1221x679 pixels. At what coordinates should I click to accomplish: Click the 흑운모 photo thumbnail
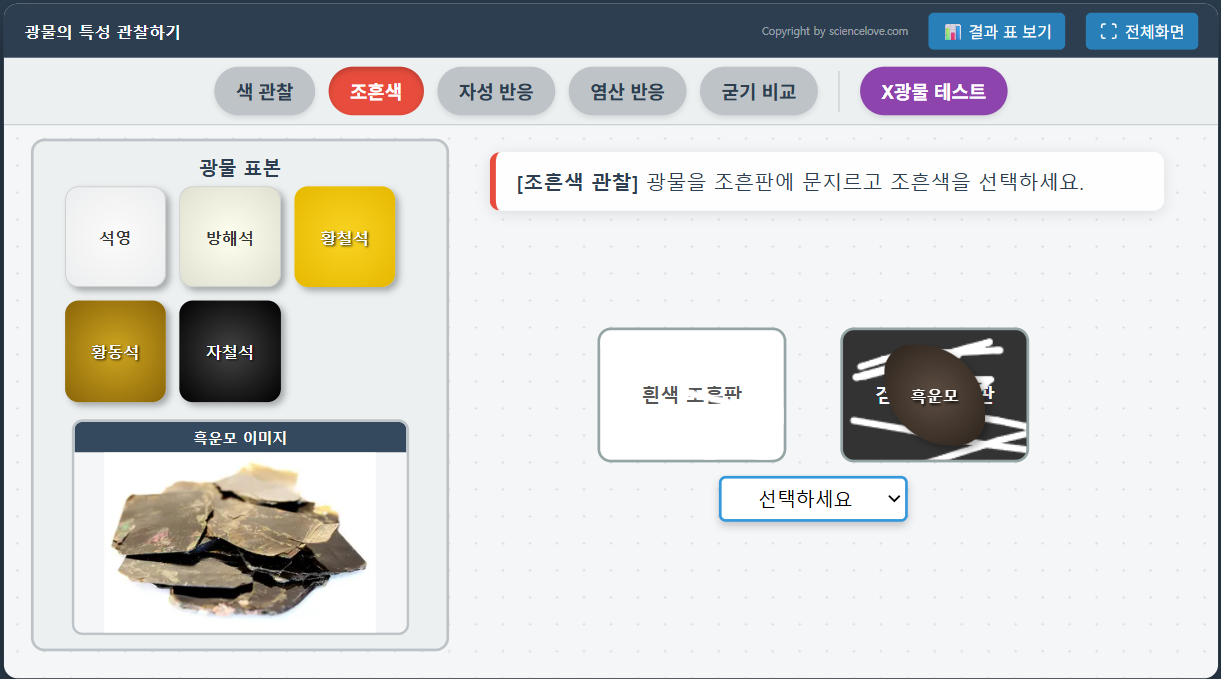coord(240,542)
